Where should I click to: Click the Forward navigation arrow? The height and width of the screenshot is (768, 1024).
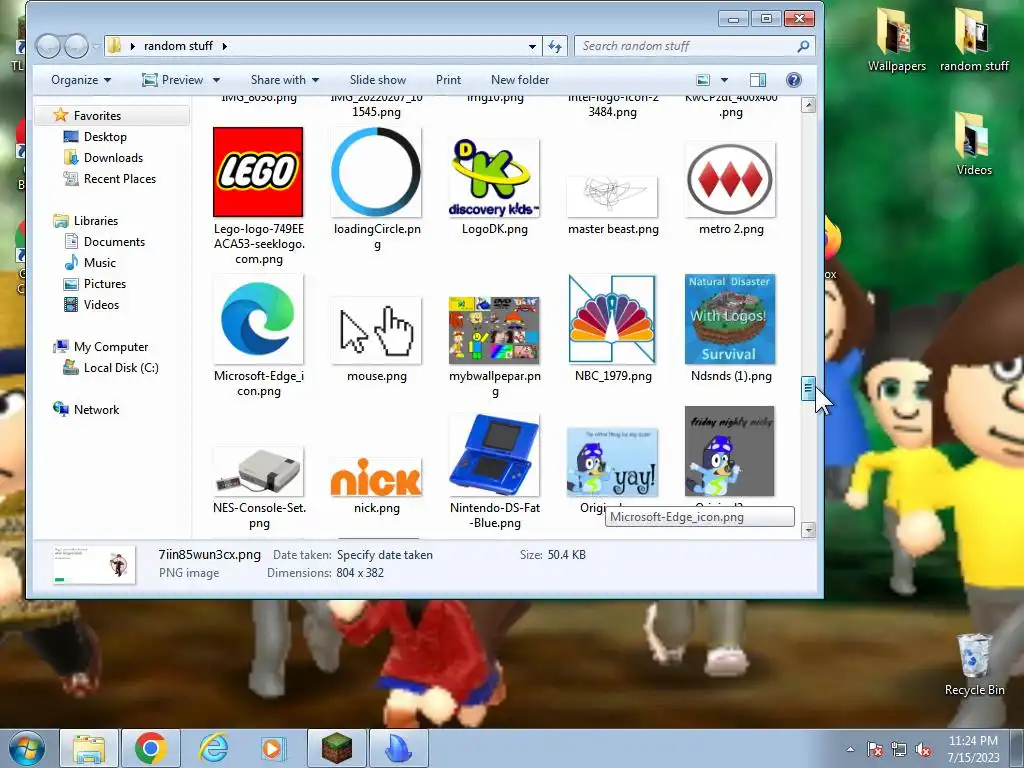coord(76,46)
